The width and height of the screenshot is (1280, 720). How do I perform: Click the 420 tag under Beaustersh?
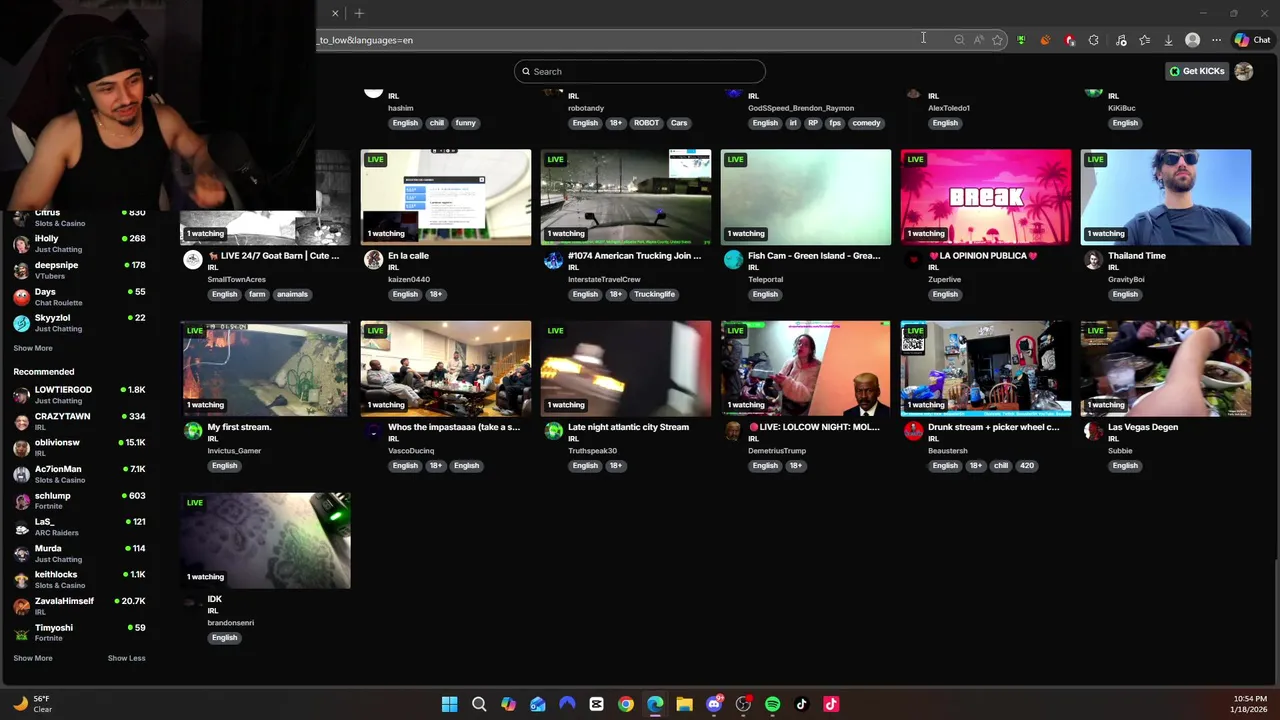click(1026, 465)
